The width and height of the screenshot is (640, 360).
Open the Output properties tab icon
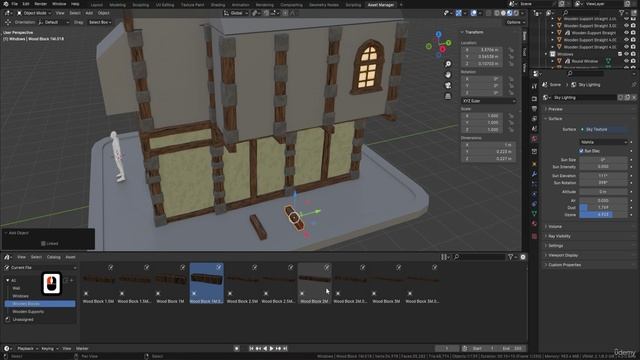[534, 109]
